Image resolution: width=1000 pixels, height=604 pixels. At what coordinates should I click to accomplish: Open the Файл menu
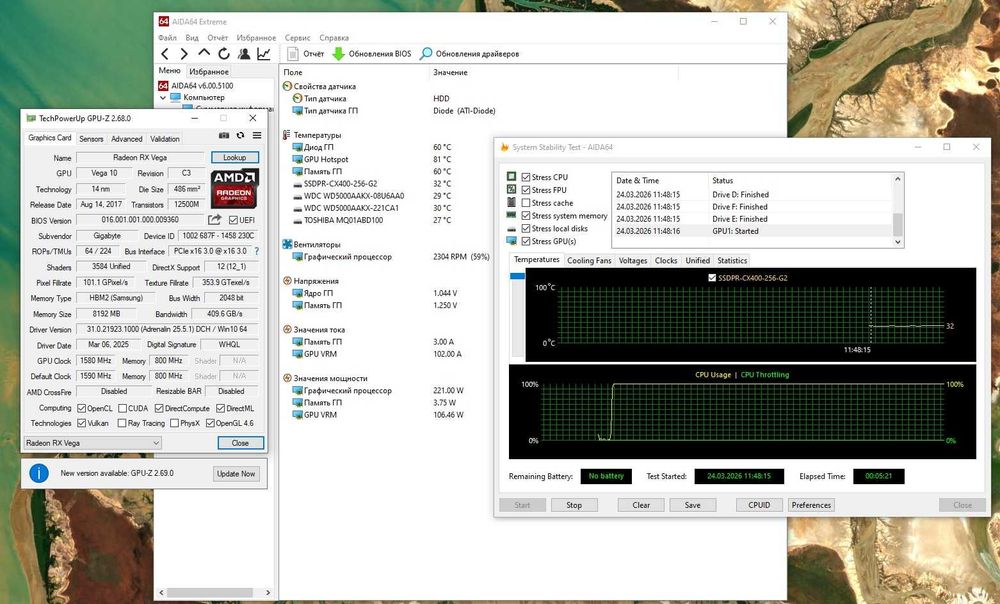point(167,38)
